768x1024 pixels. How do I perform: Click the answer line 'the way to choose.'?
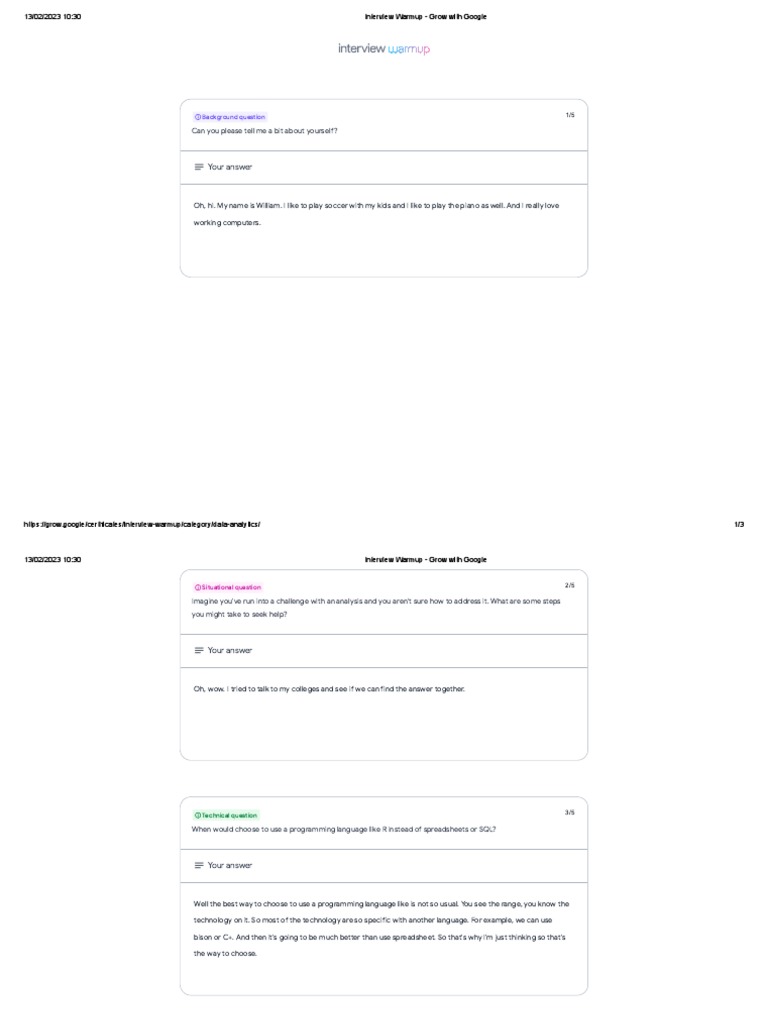[x=225, y=953]
